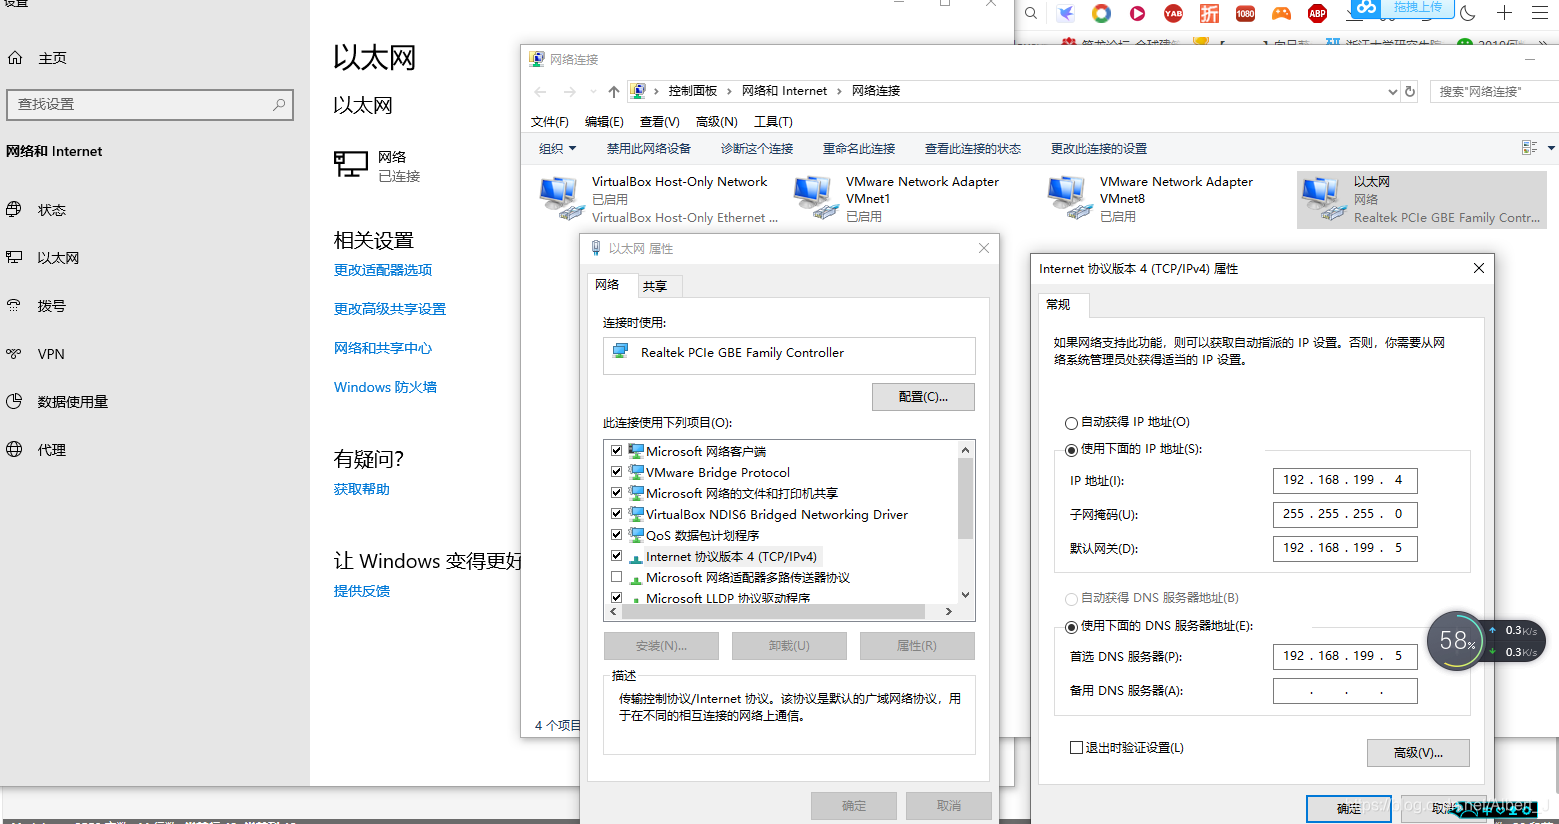This screenshot has width=1559, height=824.
Task: Click the search magnifier icon in the browser toolbar
Action: tap(1031, 13)
